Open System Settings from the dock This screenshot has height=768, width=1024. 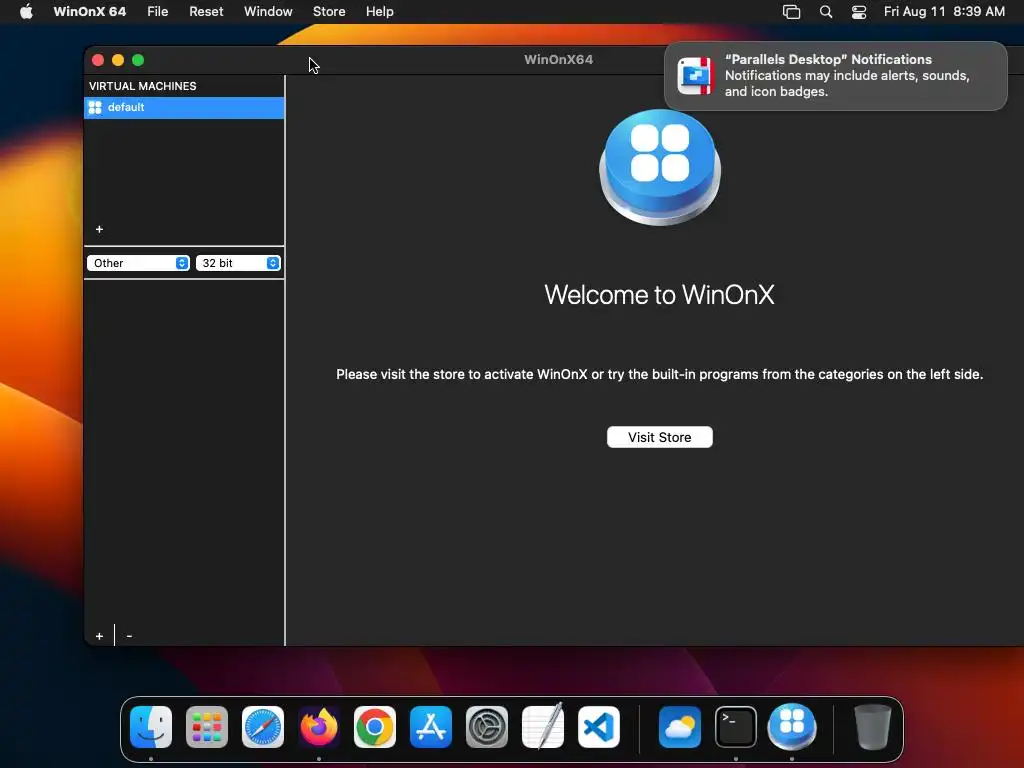coord(487,727)
